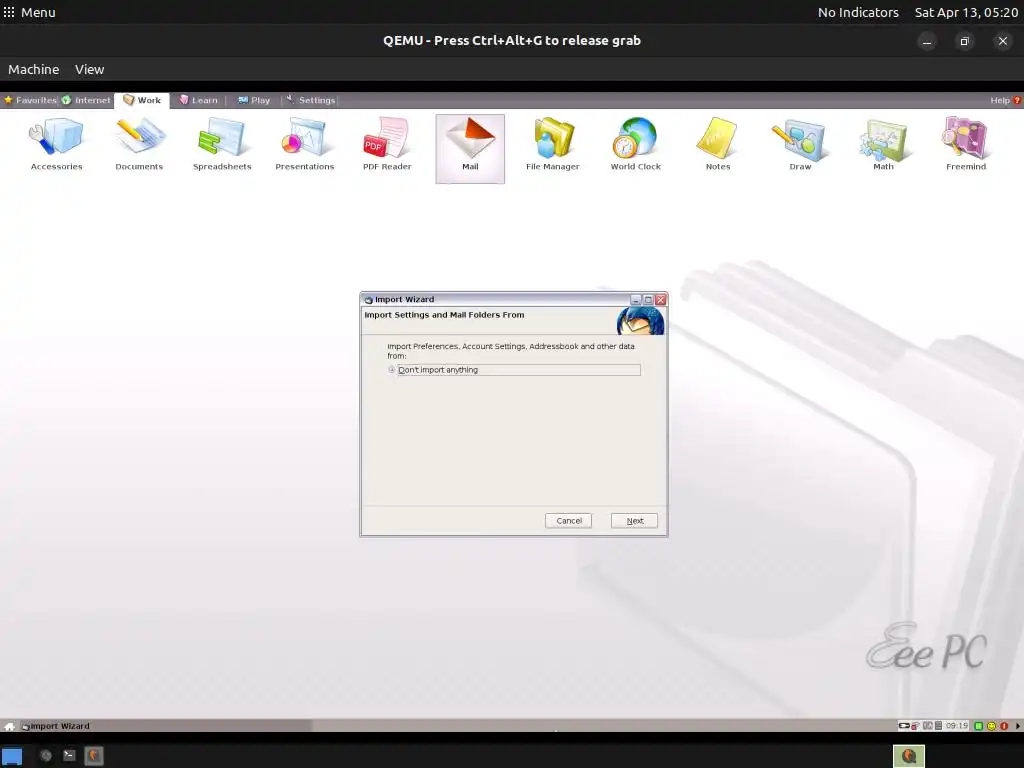Launch the World Clock icon
The width and height of the screenshot is (1024, 768).
tap(635, 145)
